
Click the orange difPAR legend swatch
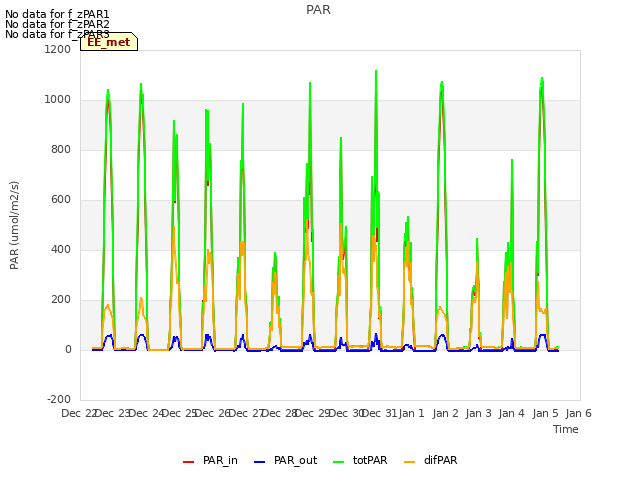[409, 462]
